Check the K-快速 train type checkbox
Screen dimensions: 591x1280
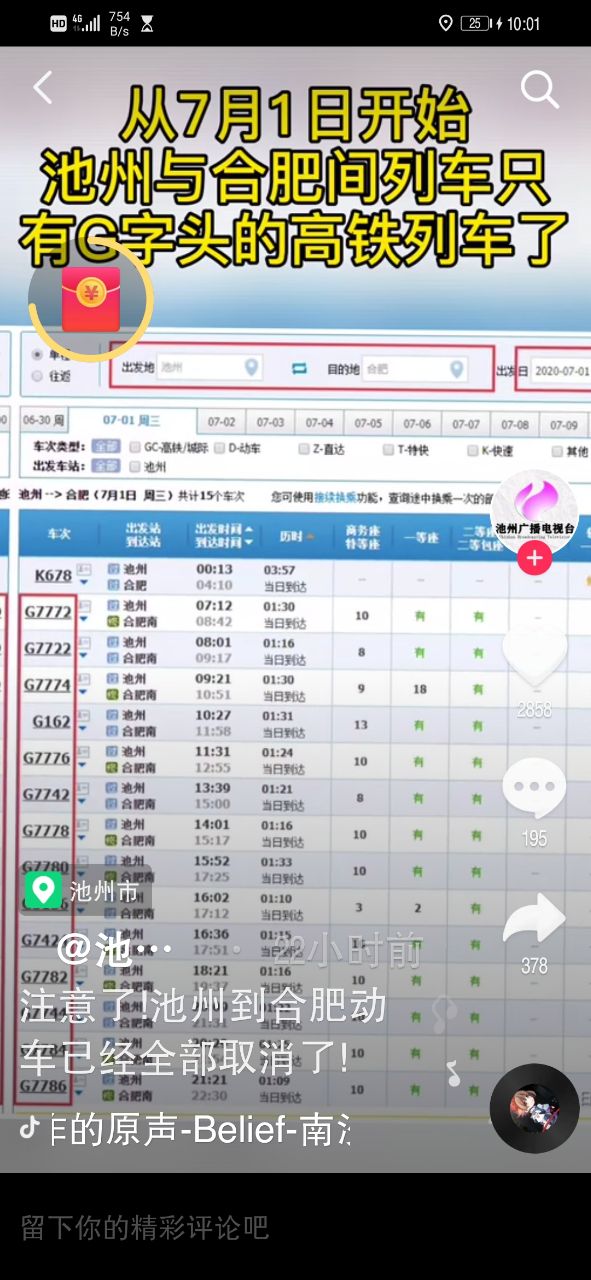click(x=472, y=450)
